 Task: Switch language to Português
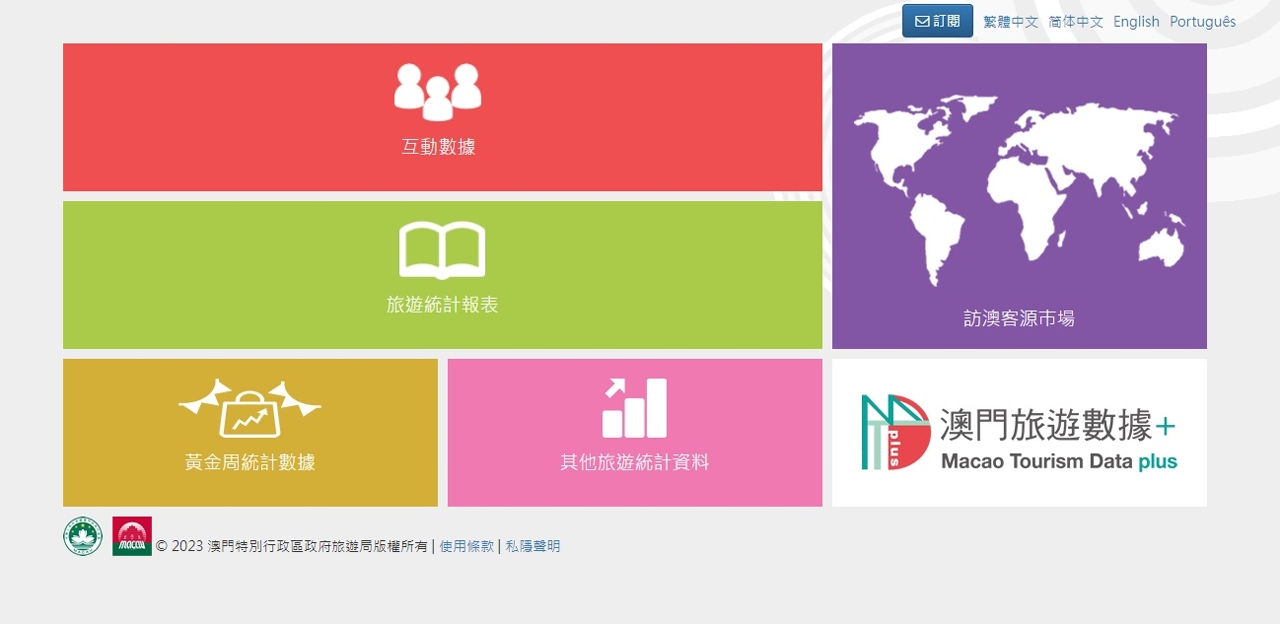[1202, 22]
